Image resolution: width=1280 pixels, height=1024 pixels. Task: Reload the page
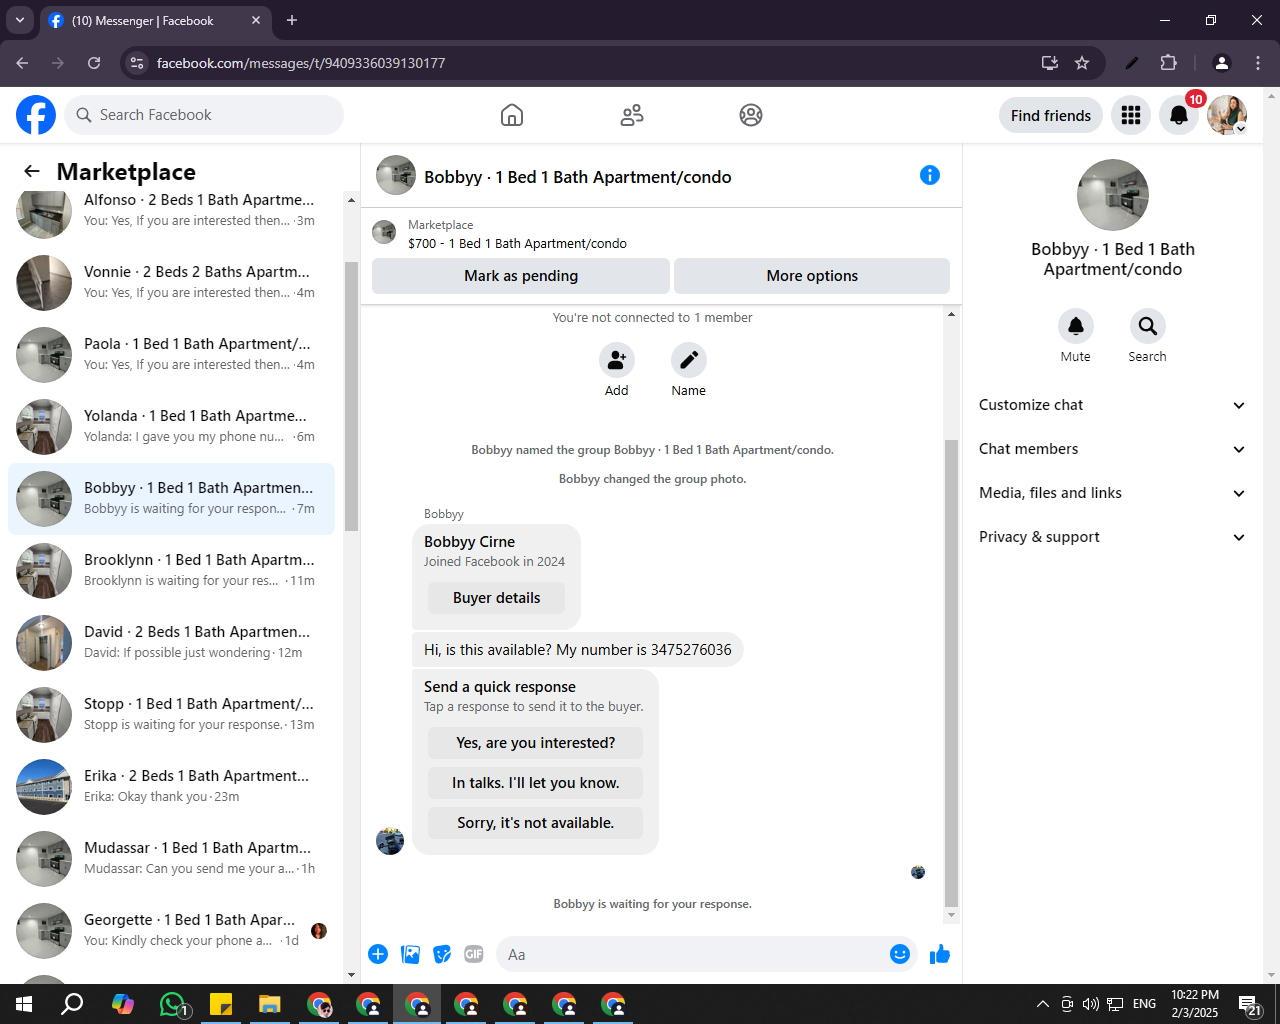click(94, 63)
